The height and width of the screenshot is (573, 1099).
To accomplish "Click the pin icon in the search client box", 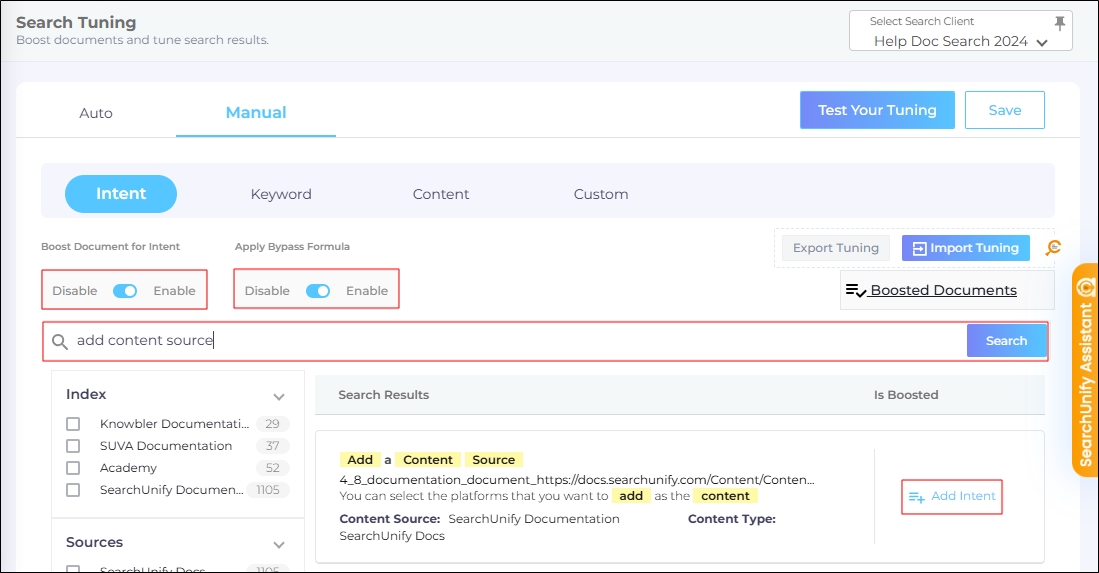I will 1060,22.
